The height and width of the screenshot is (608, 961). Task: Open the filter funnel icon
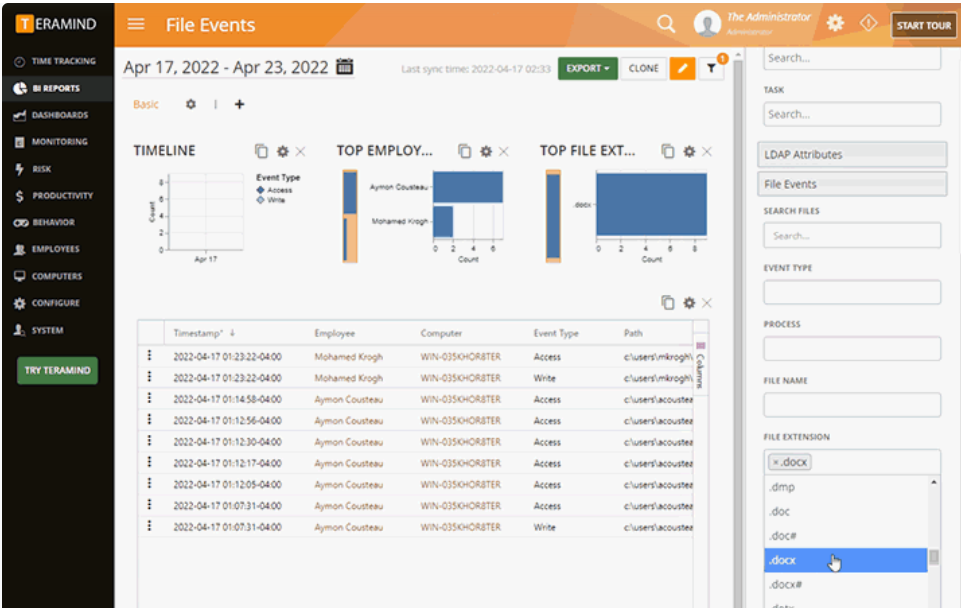711,68
